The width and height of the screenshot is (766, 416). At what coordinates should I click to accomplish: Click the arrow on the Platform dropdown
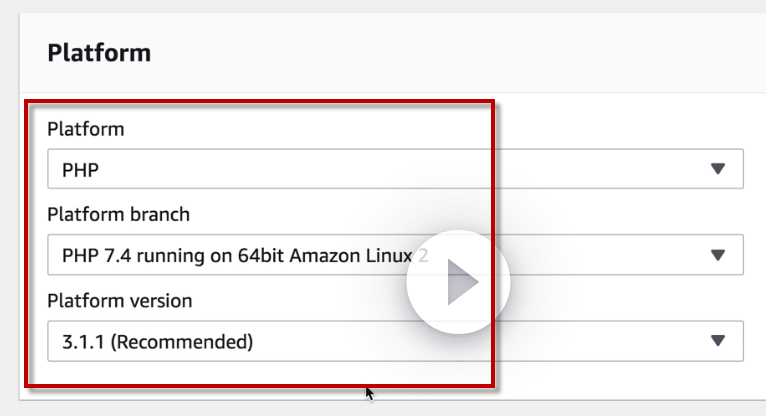tap(717, 169)
